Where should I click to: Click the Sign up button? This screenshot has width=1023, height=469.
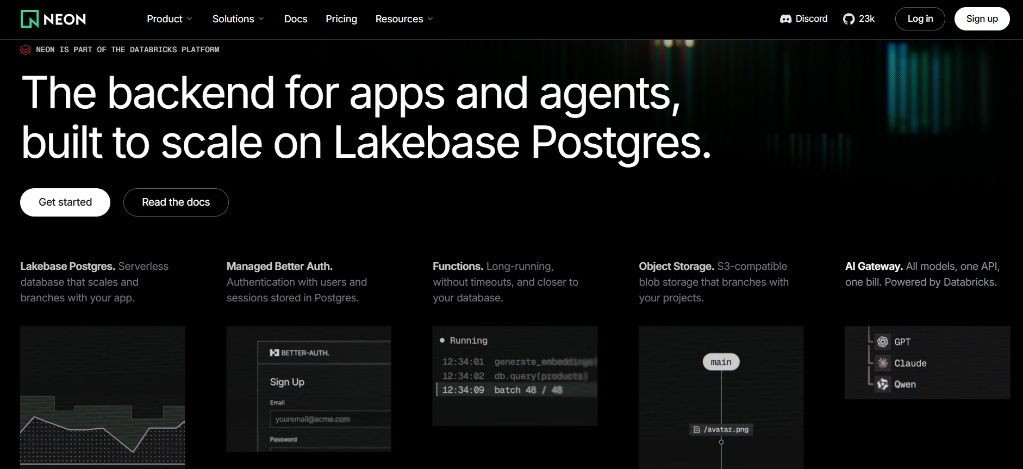pos(982,19)
